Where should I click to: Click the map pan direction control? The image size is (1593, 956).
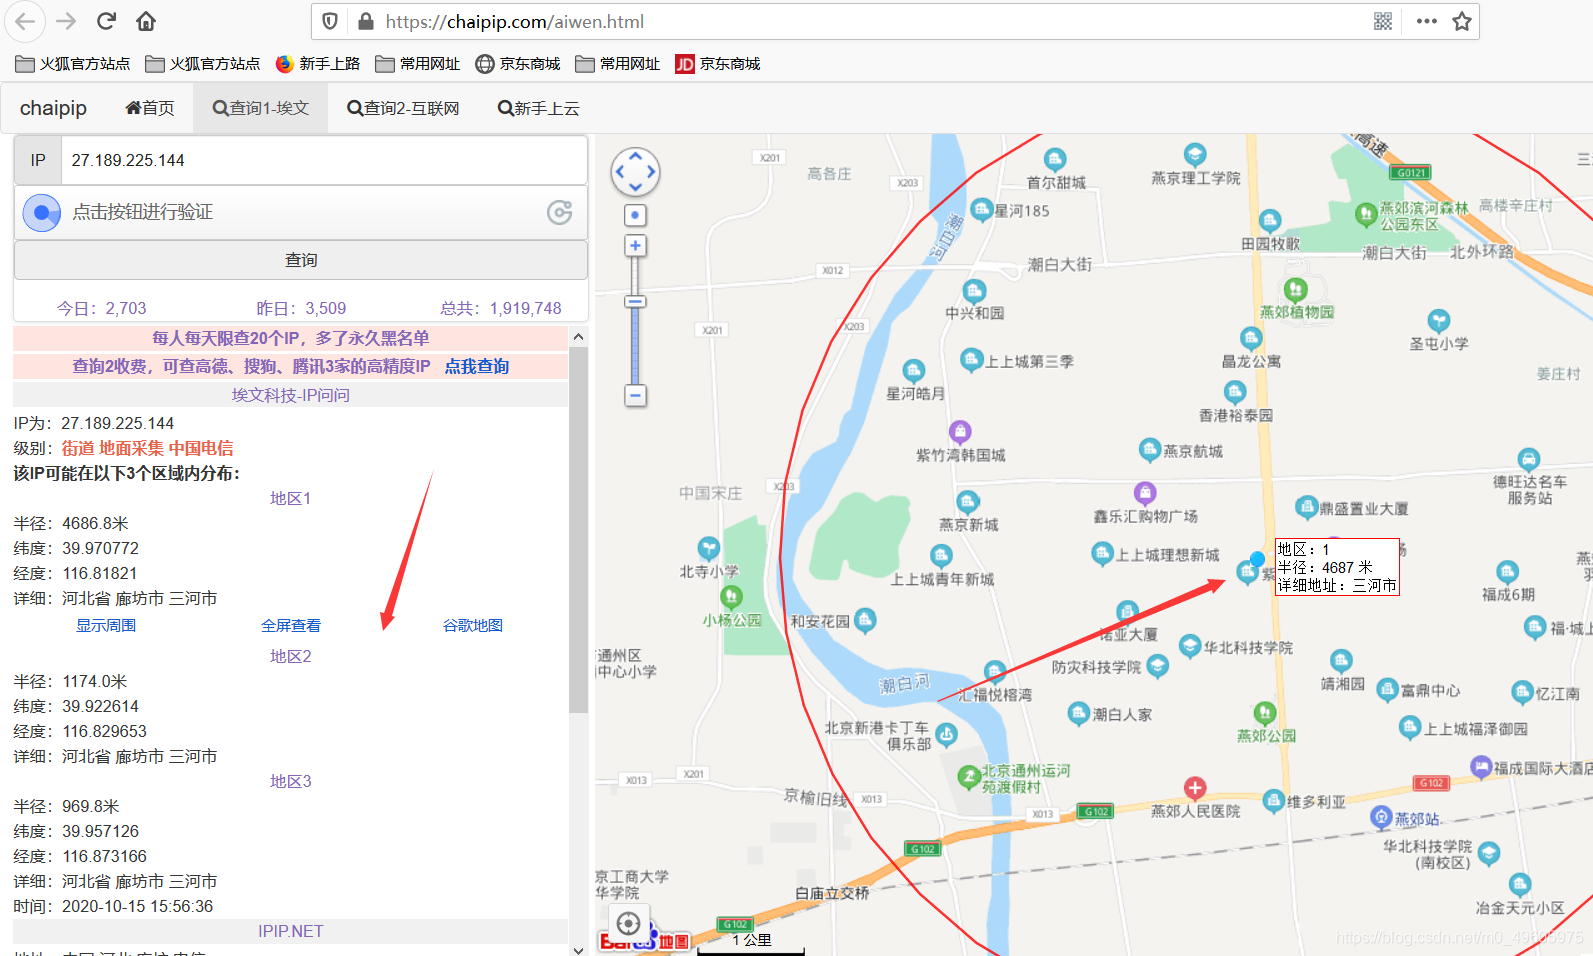635,172
